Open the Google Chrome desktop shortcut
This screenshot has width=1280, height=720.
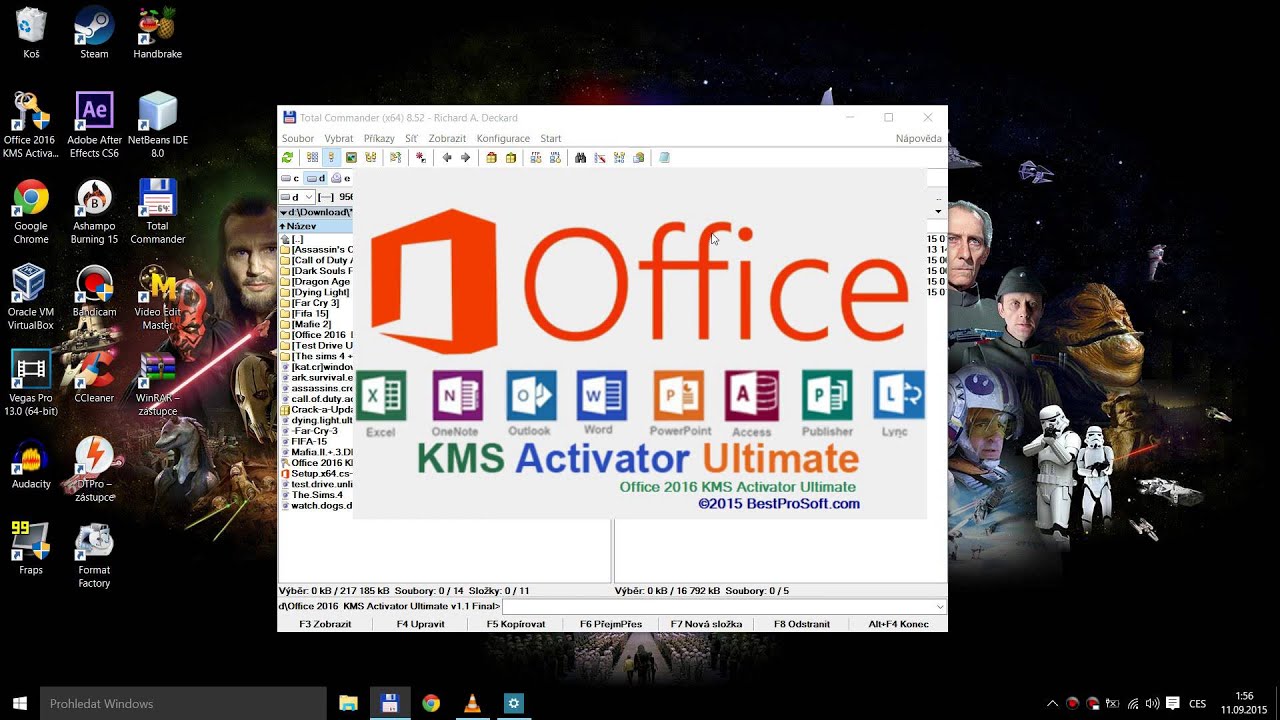(x=31, y=212)
